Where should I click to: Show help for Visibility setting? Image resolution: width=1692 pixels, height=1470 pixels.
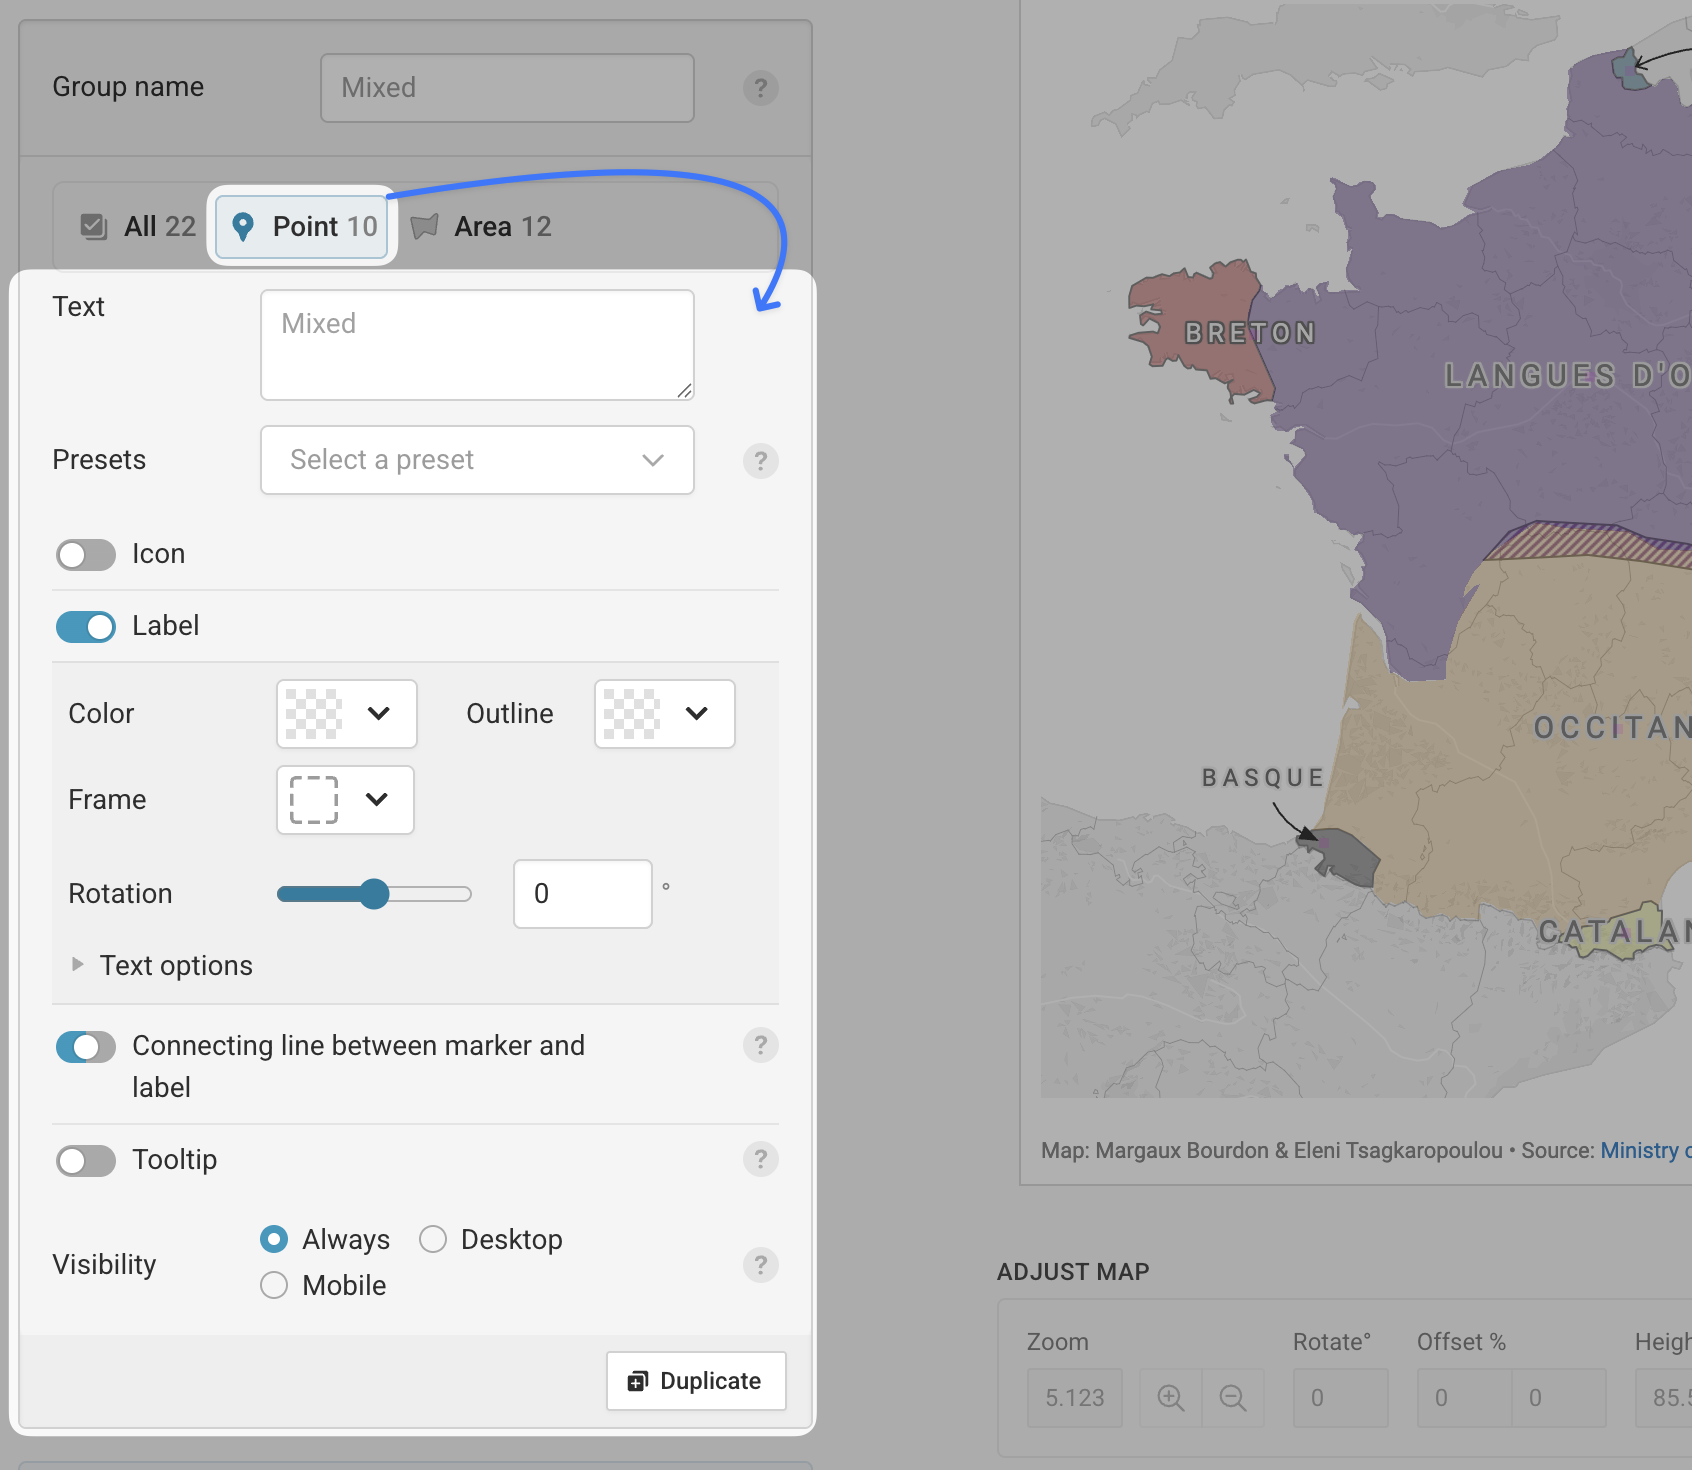coord(761,1265)
